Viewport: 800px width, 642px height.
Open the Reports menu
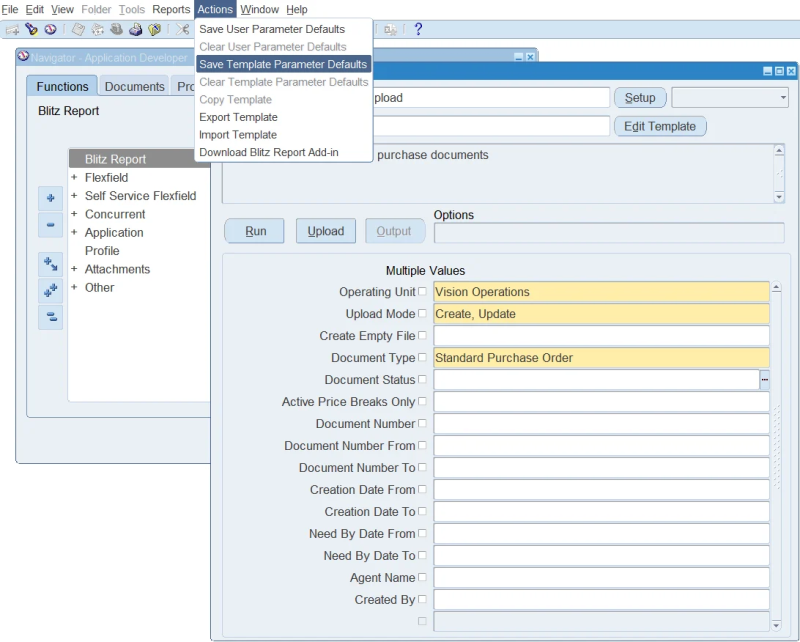click(x=171, y=9)
